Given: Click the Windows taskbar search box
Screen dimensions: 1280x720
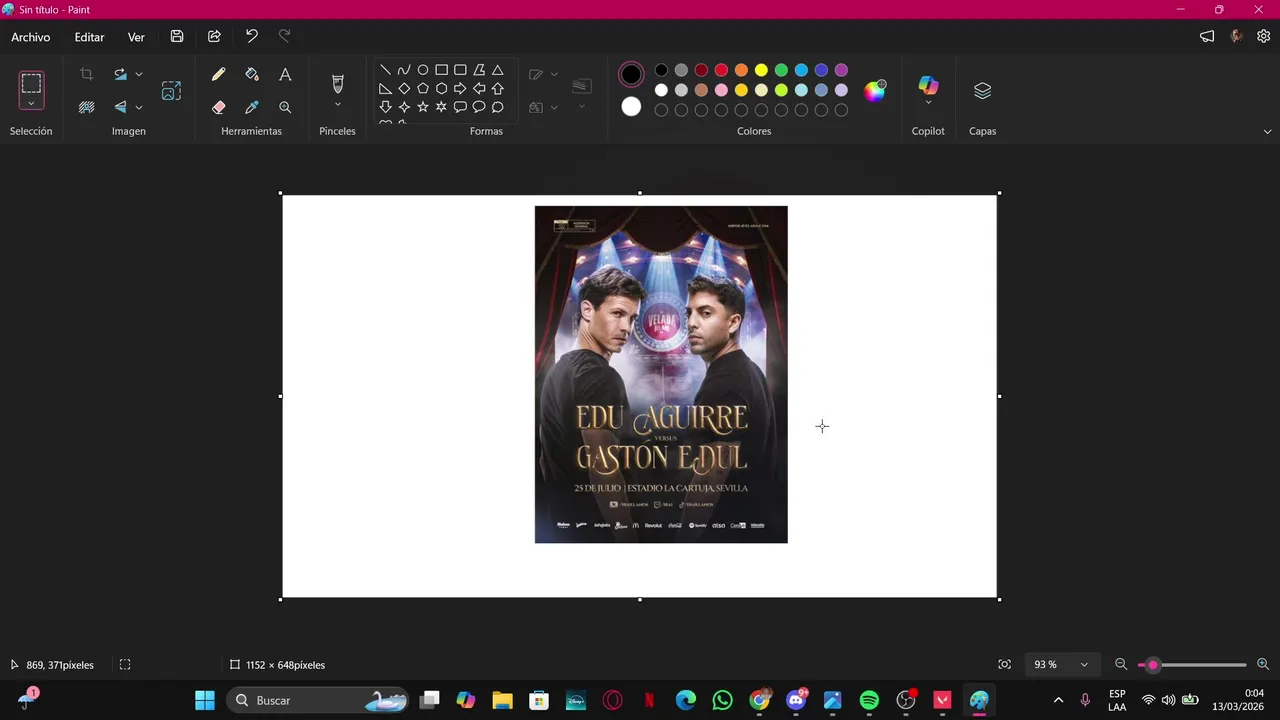Looking at the screenshot, I should tap(318, 701).
